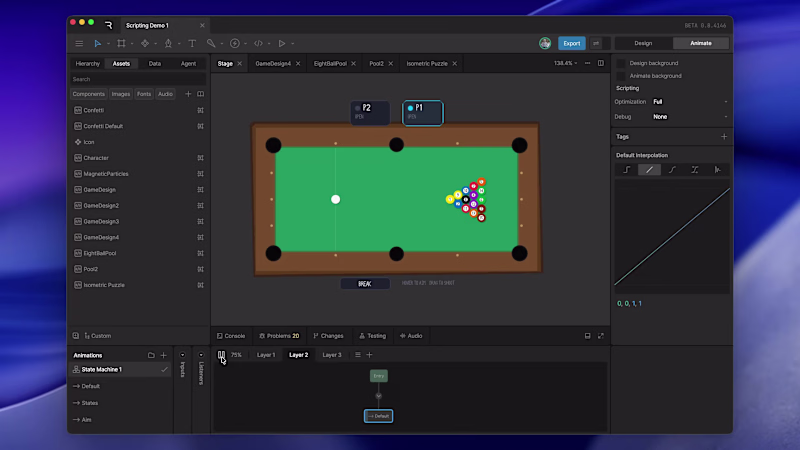Screen dimensions: 800x450
Task: Click the icon left of Custom sort
Action: click(76, 336)
